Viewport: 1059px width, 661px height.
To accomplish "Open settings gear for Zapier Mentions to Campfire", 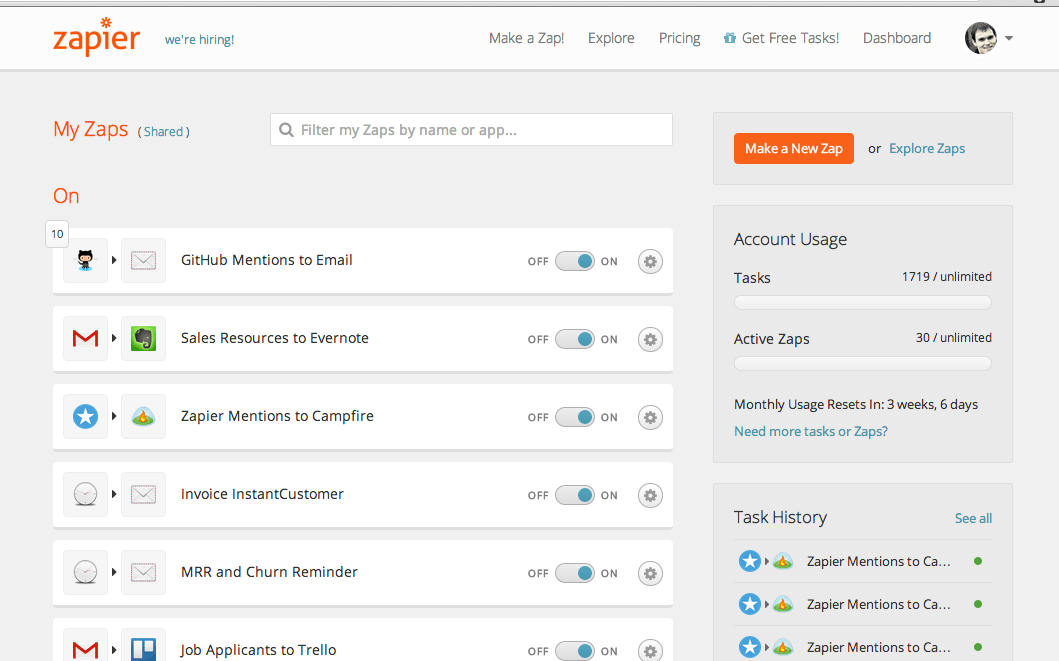I will 650,417.
